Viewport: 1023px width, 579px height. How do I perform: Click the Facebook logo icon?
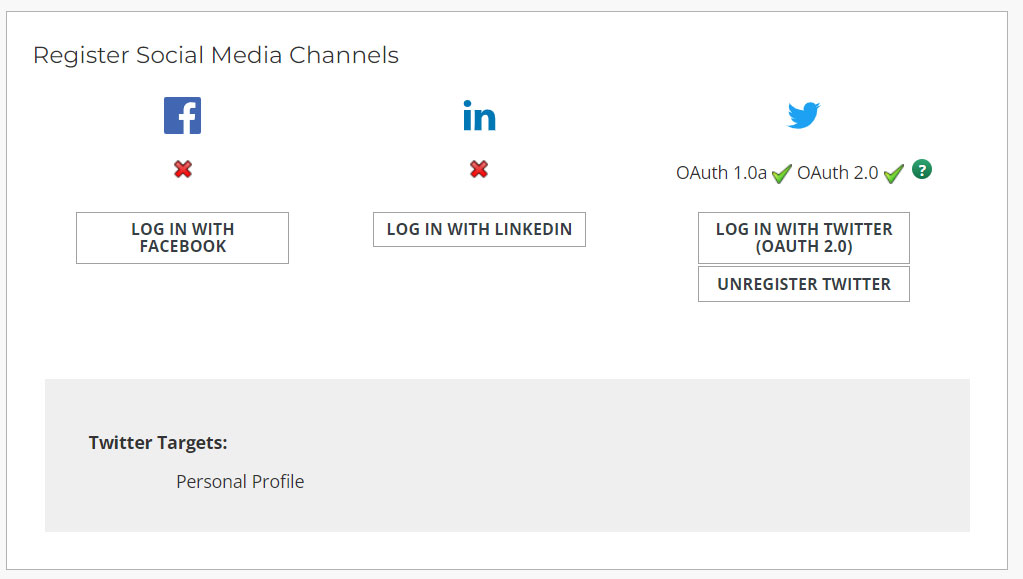[x=182, y=116]
